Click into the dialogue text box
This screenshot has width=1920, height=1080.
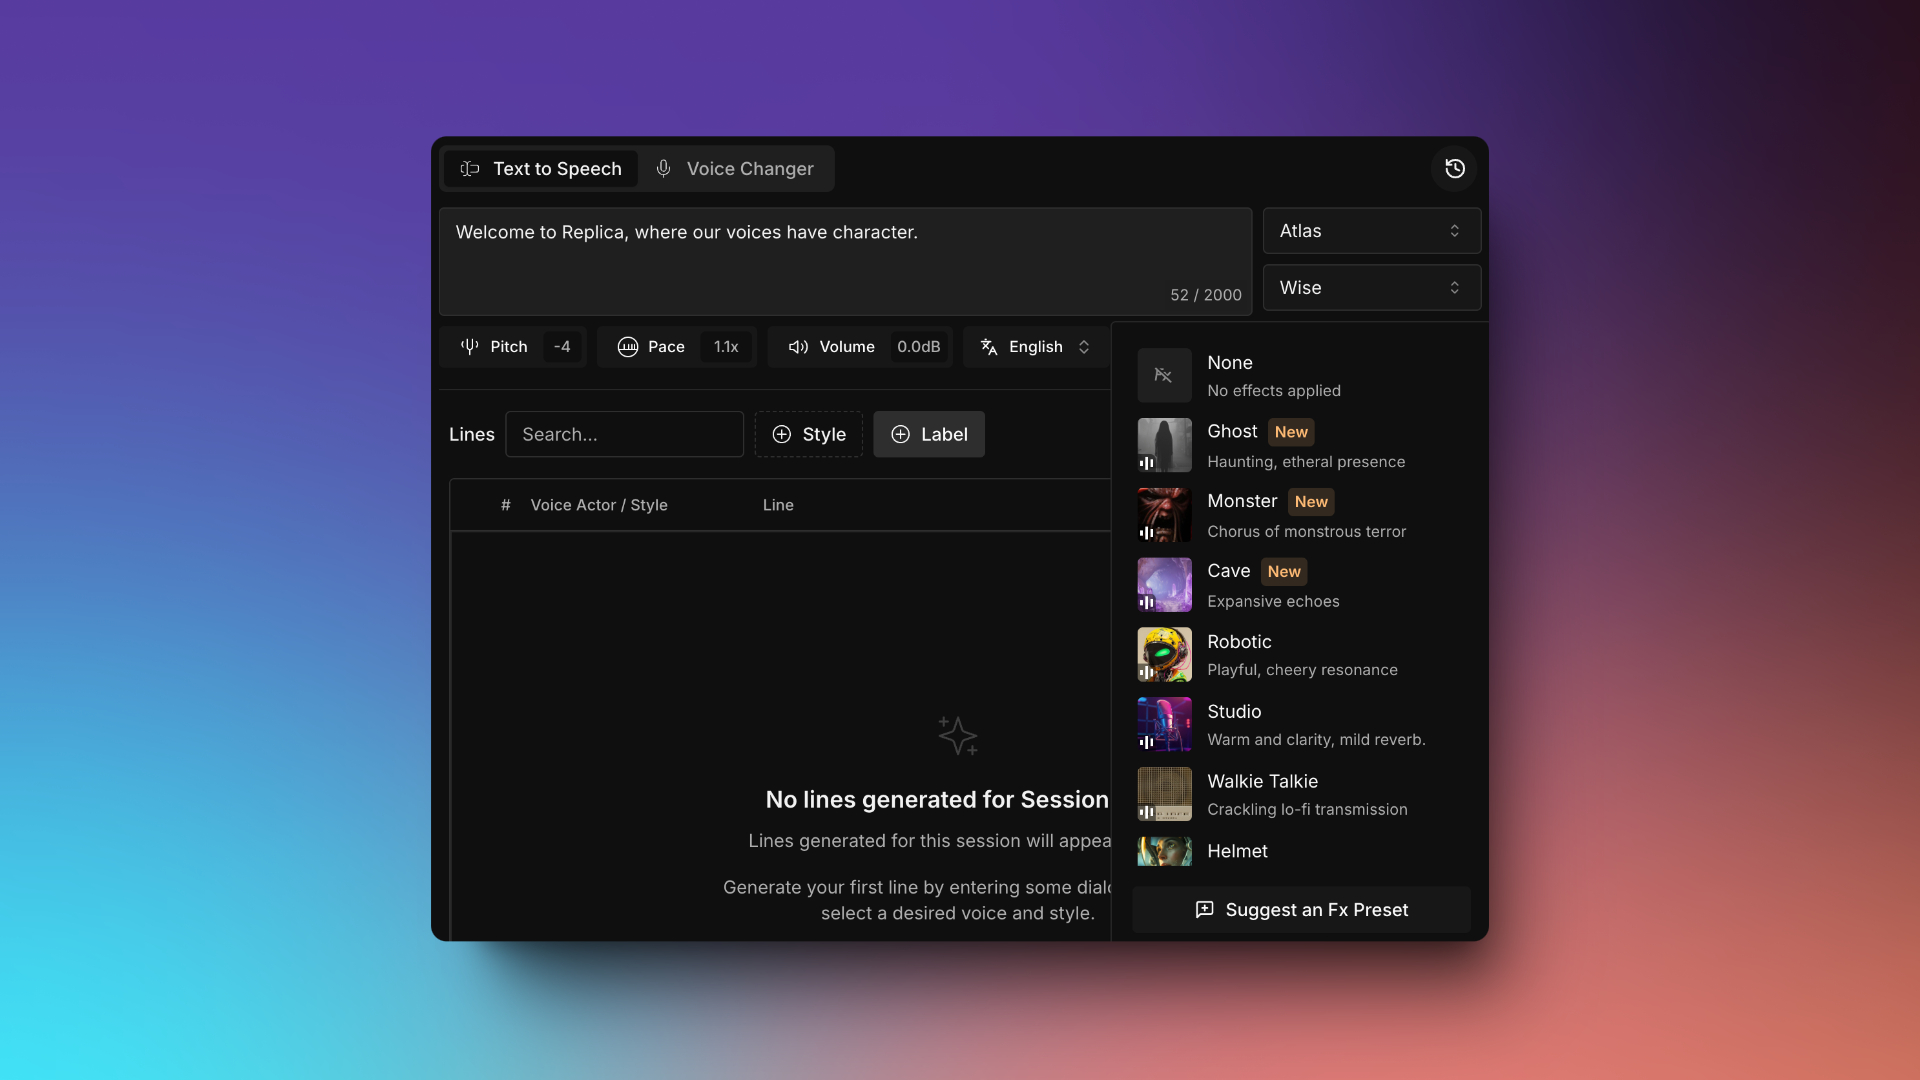click(x=845, y=262)
